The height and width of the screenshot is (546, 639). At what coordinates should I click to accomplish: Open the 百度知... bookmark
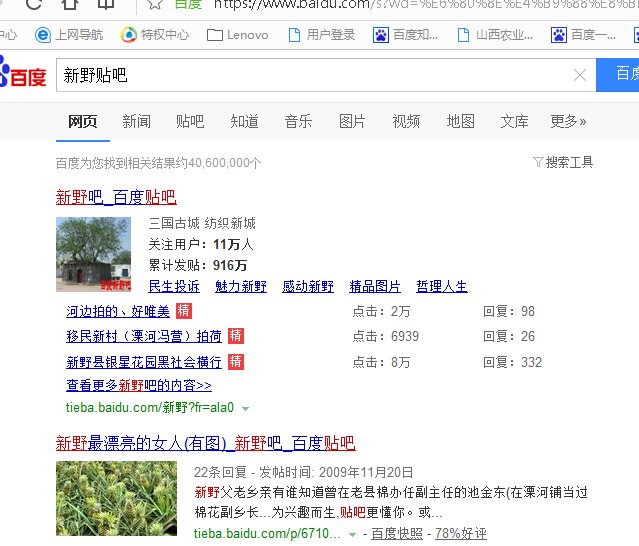tap(405, 35)
